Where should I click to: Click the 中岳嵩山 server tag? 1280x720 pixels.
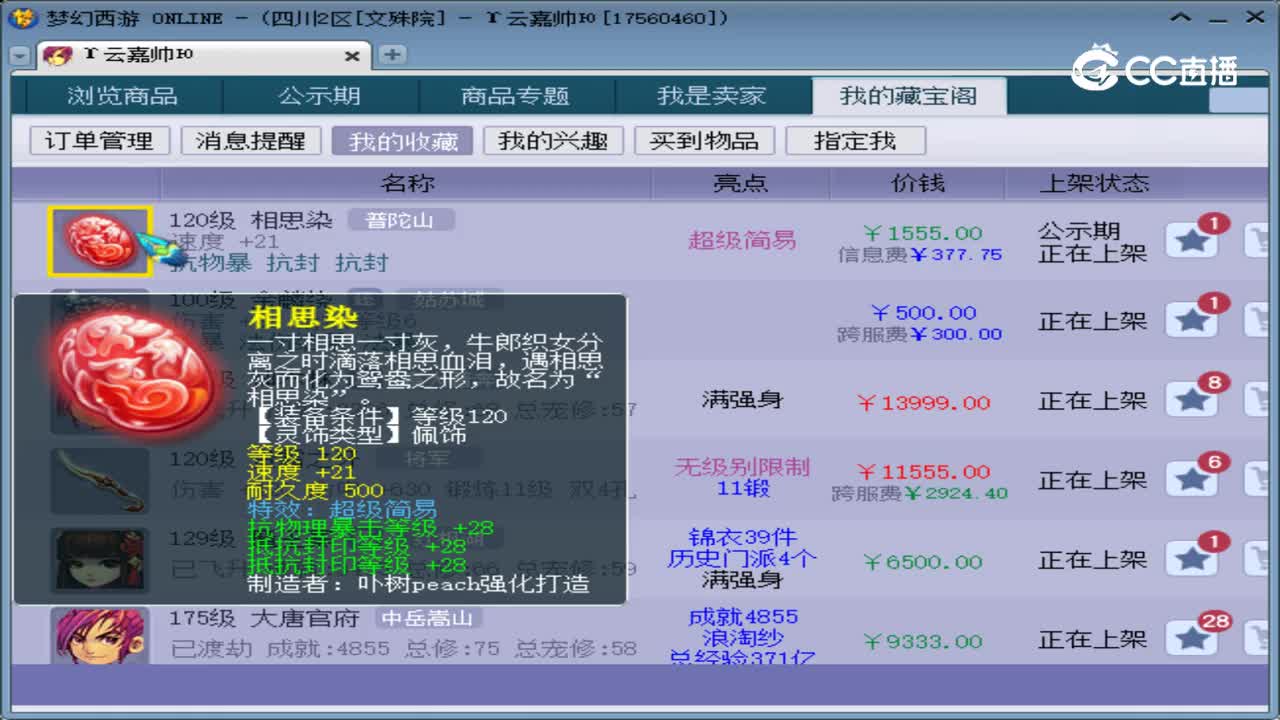(x=426, y=618)
